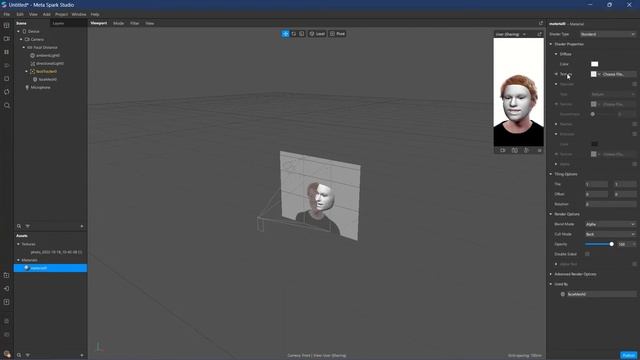Open the viewport Filter option
Screen dimensions: 640x360
[135, 23]
